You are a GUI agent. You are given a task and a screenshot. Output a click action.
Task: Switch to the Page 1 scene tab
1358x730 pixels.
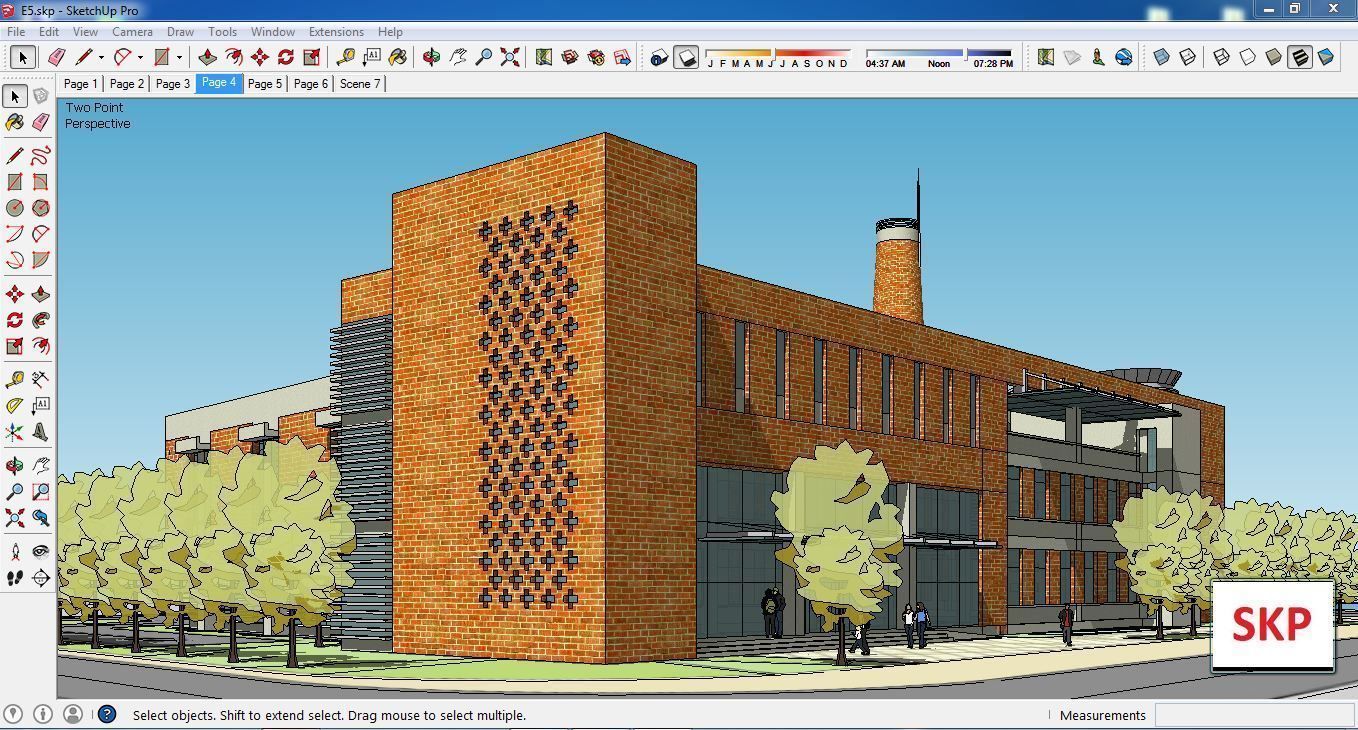click(80, 84)
